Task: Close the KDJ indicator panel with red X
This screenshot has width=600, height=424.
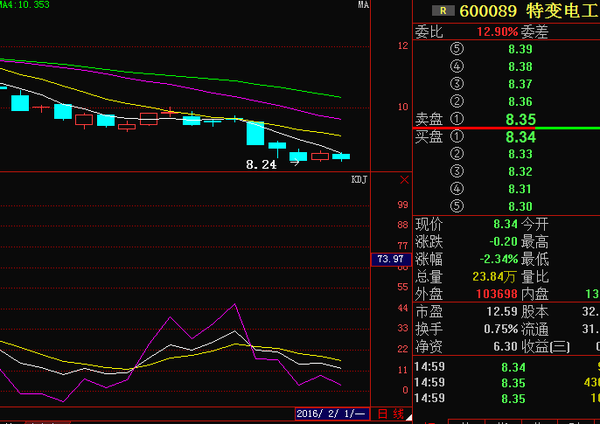Action: 404,180
